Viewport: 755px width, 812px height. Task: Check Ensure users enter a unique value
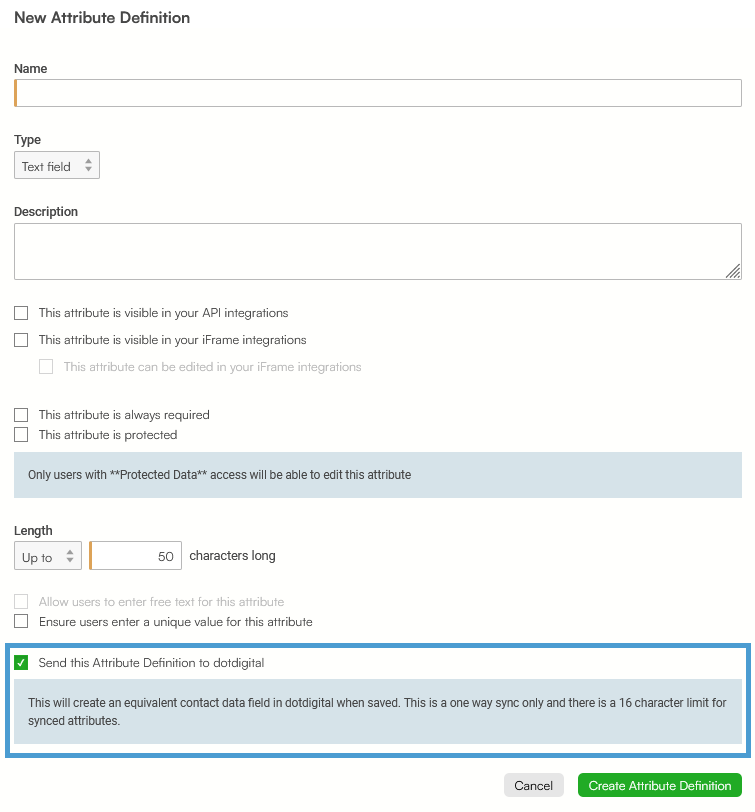[x=21, y=621]
